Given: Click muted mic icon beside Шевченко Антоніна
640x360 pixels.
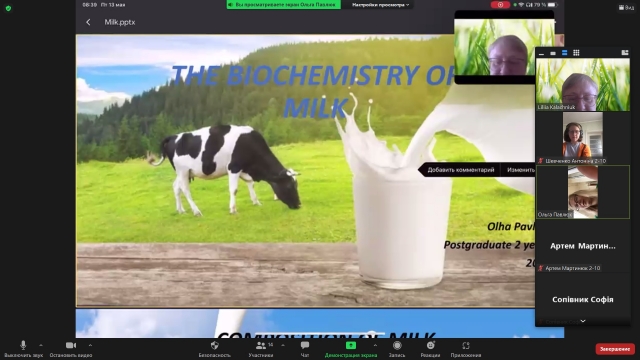Looking at the screenshot, I should pos(541,161).
